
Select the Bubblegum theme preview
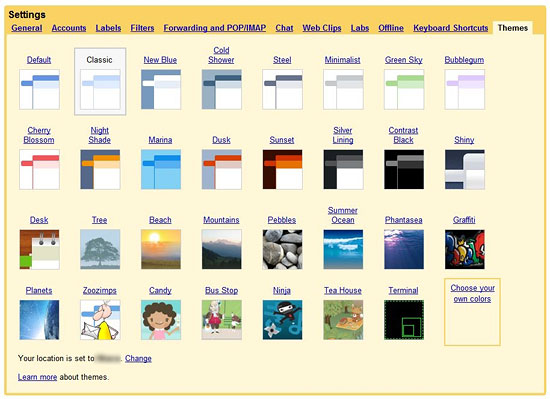coord(465,89)
